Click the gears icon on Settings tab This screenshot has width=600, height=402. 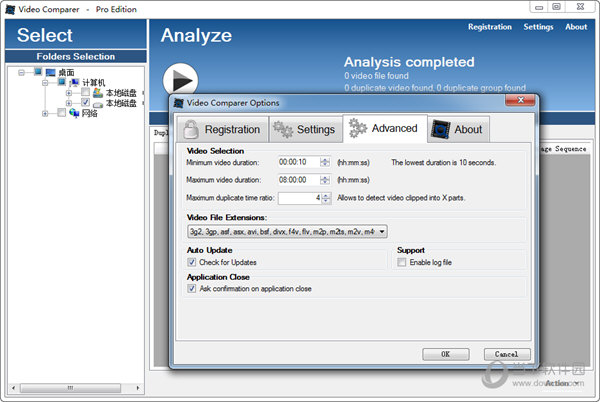(x=283, y=129)
